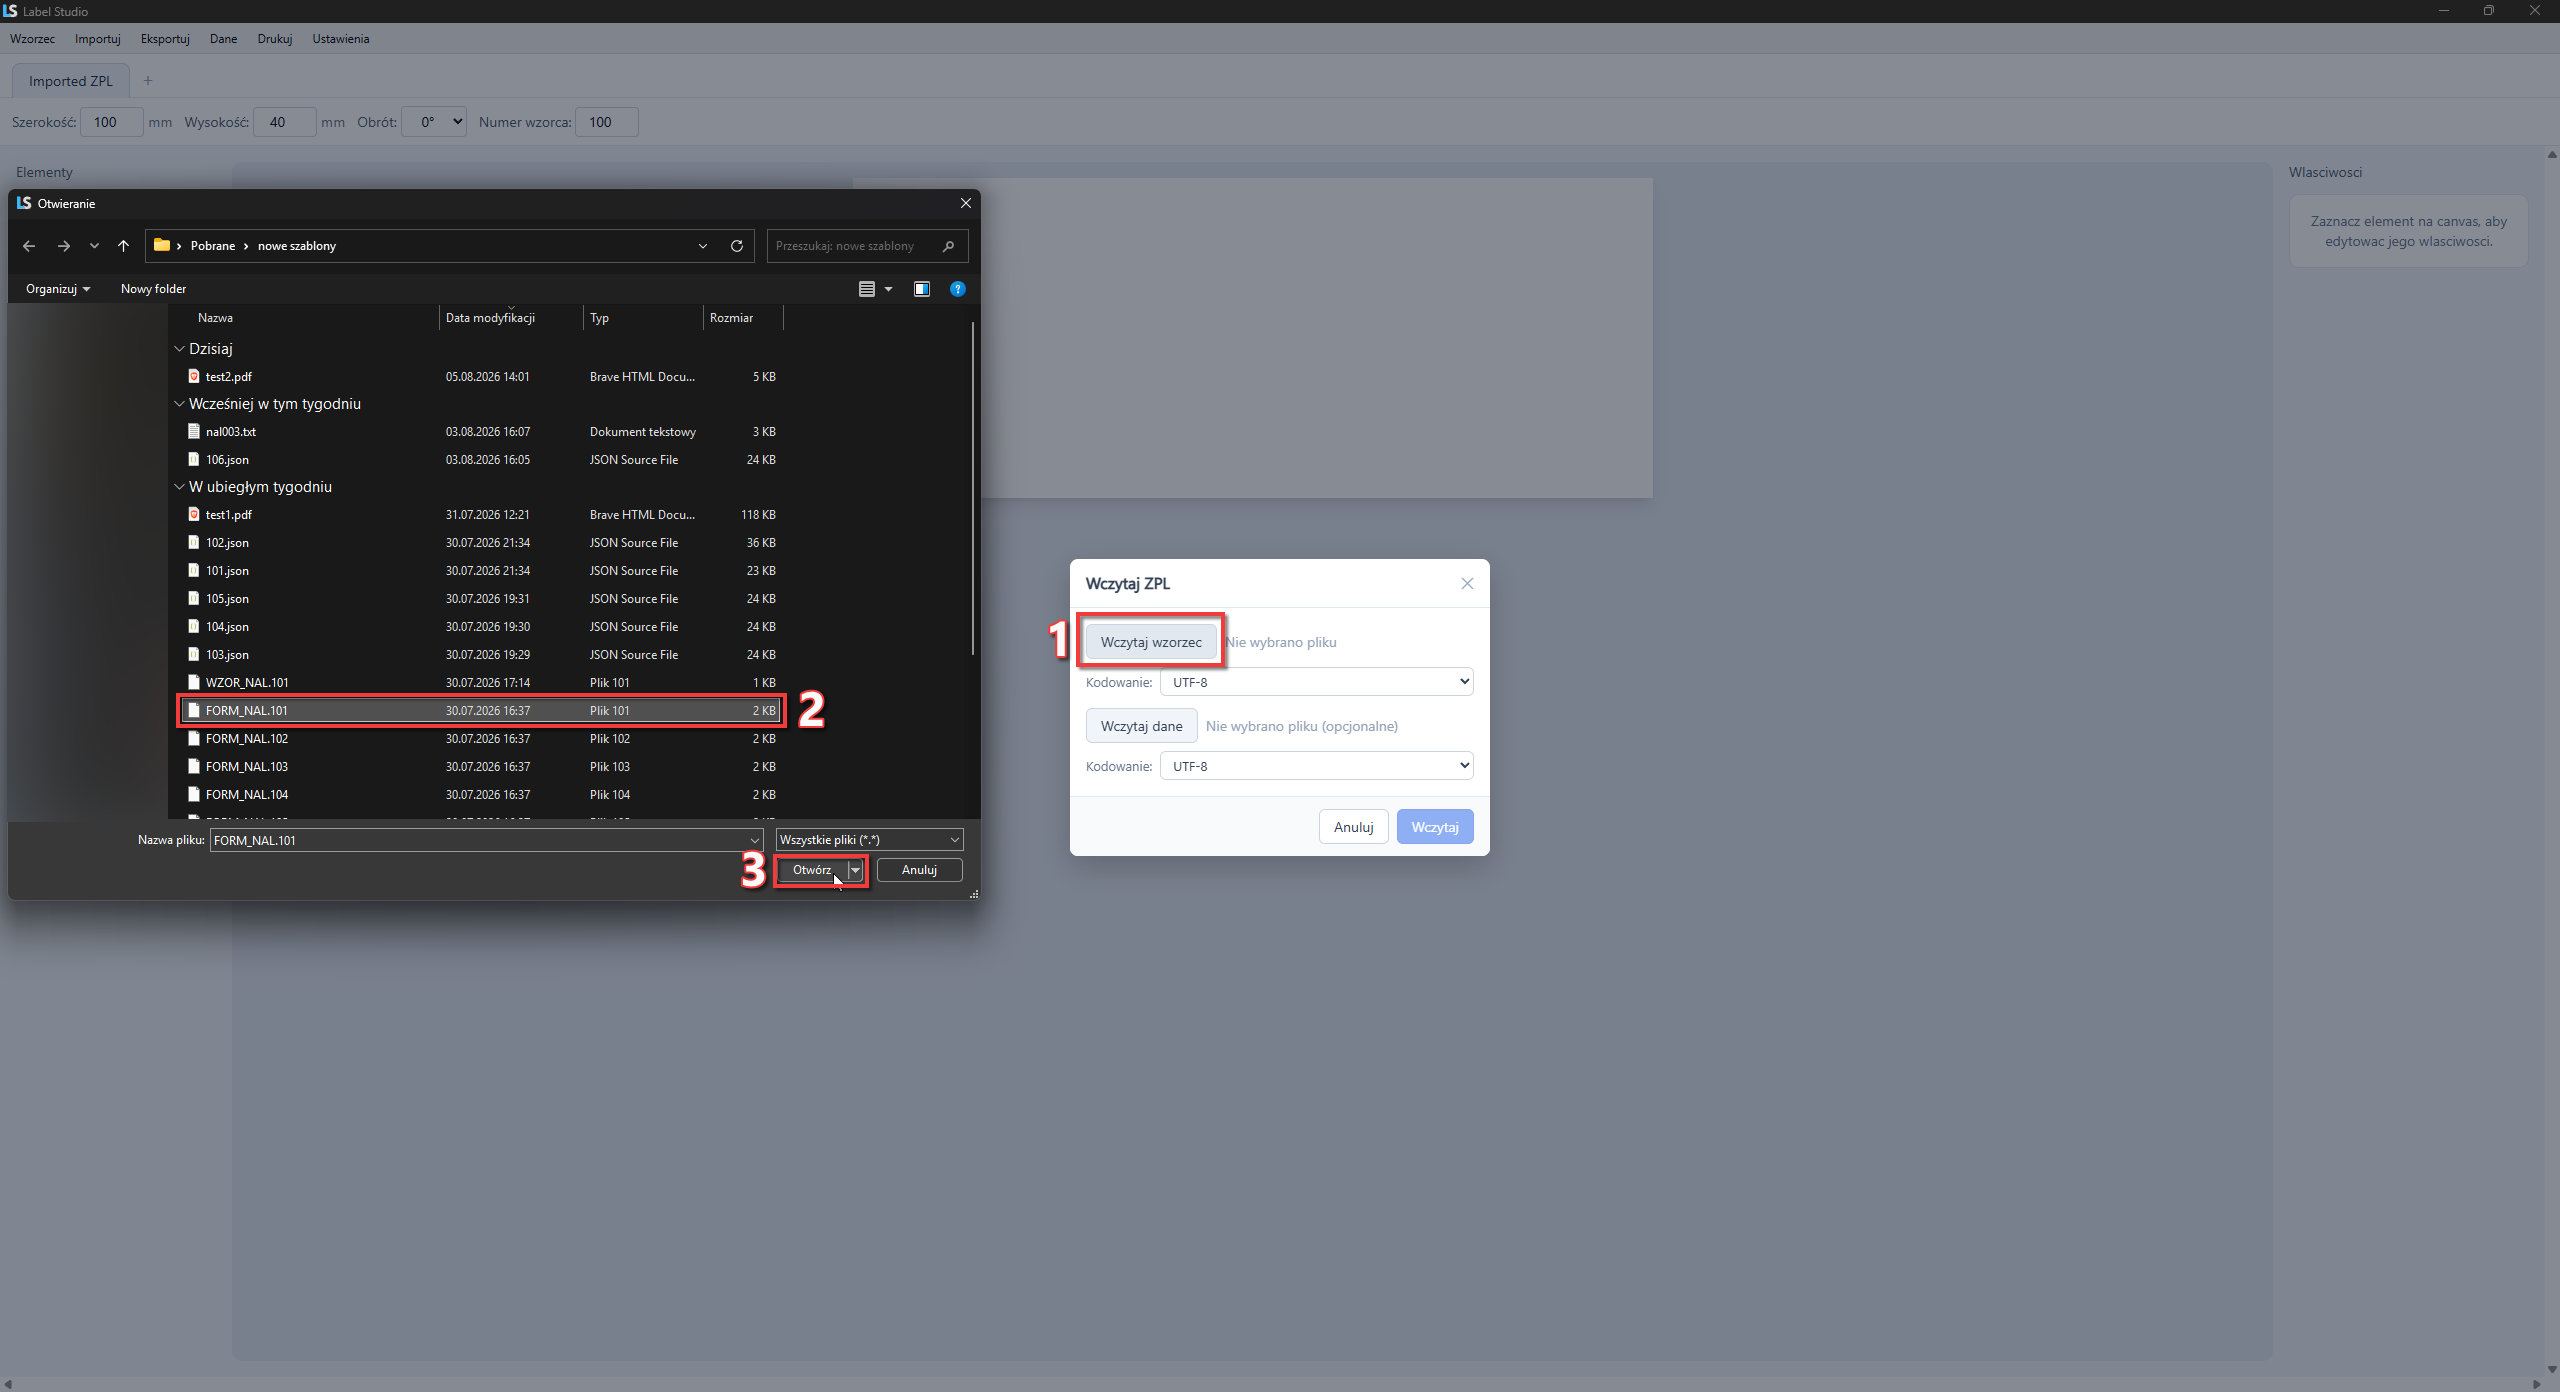Create a Nowy folder
This screenshot has width=2560, height=1392.
(153, 289)
